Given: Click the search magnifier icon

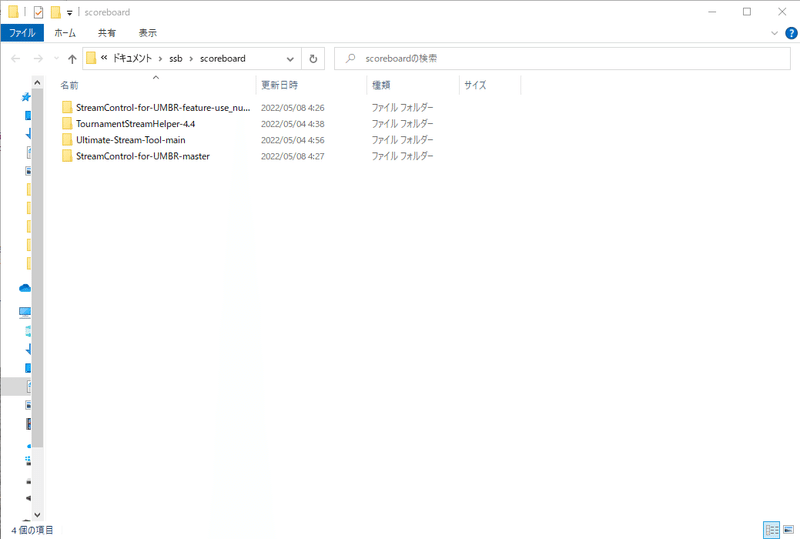Looking at the screenshot, I should [x=350, y=58].
